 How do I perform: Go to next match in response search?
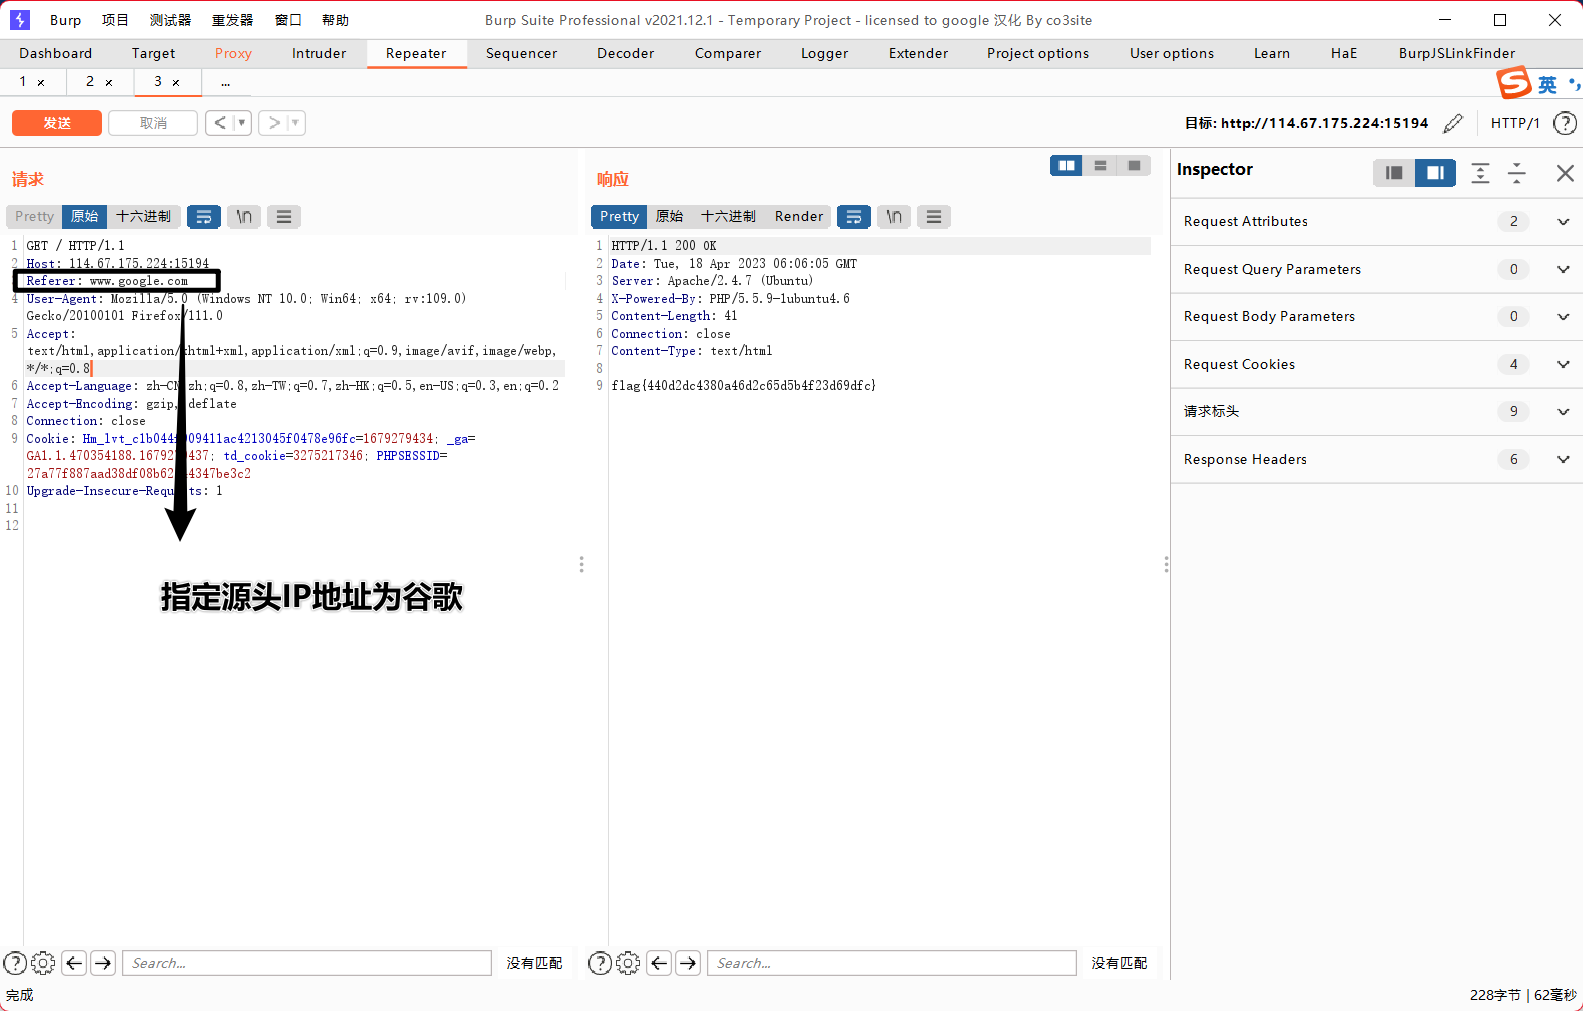(x=688, y=963)
